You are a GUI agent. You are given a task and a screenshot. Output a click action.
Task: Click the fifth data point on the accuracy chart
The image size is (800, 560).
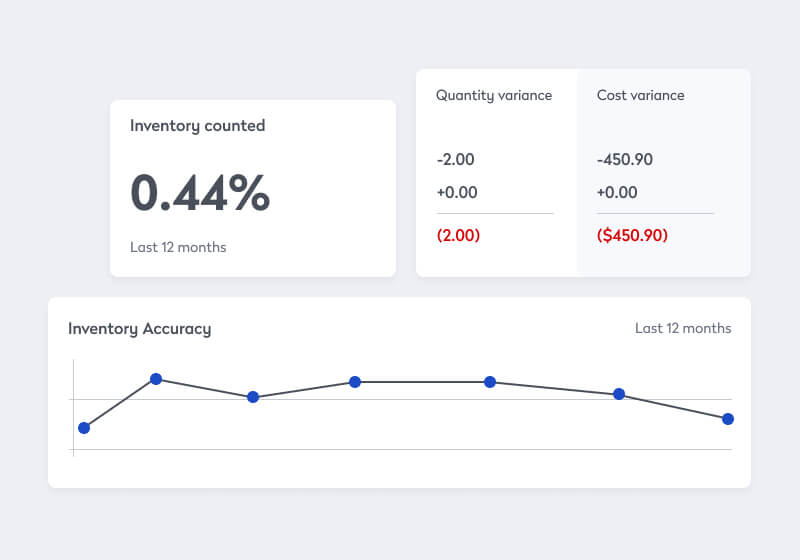490,382
